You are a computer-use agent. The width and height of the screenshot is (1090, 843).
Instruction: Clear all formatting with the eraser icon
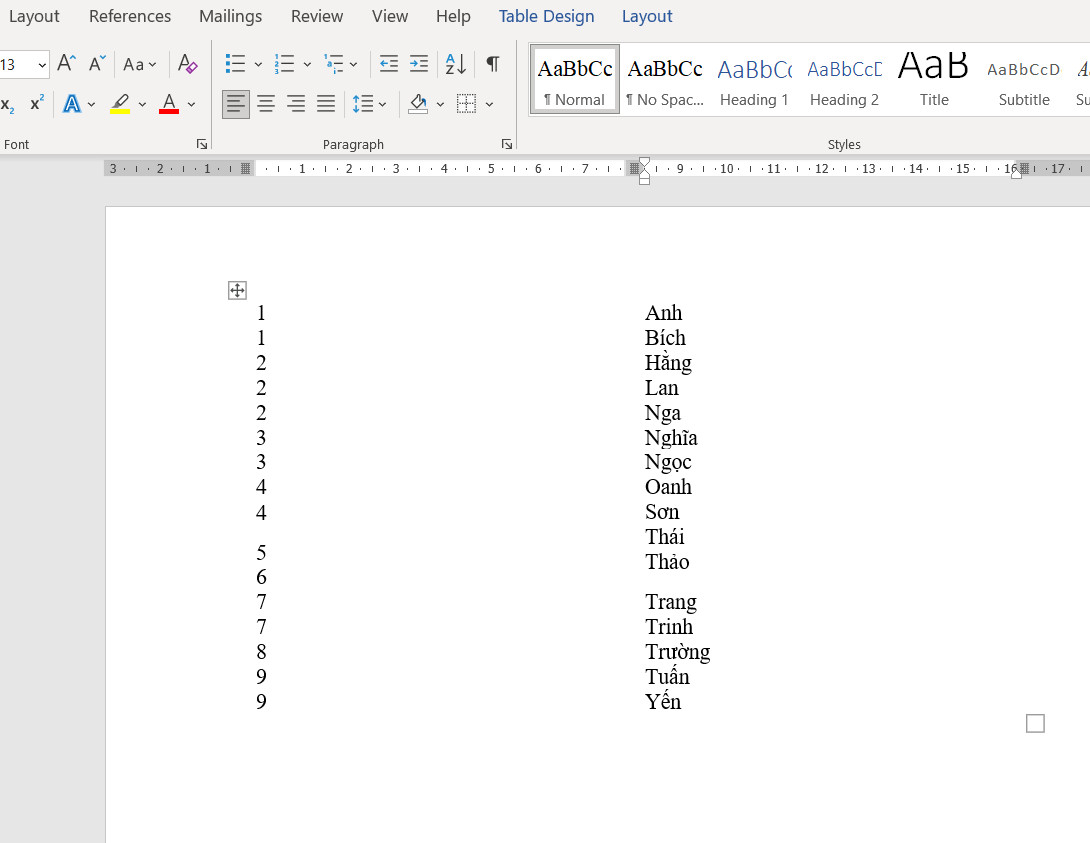click(187, 64)
